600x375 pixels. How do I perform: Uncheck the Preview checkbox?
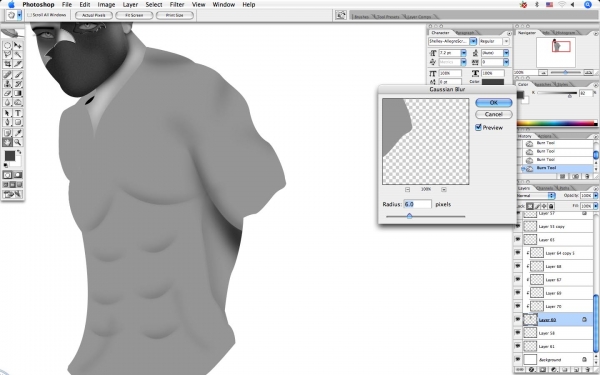[478, 127]
